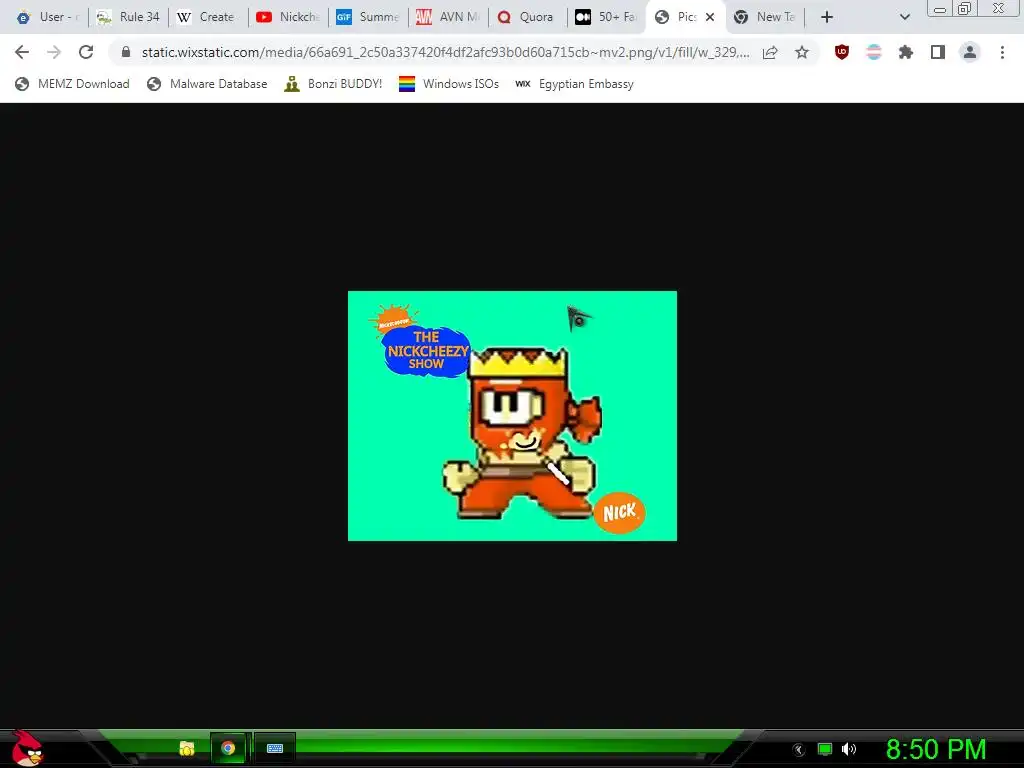Click the Nickcheezy Show image

(512, 415)
